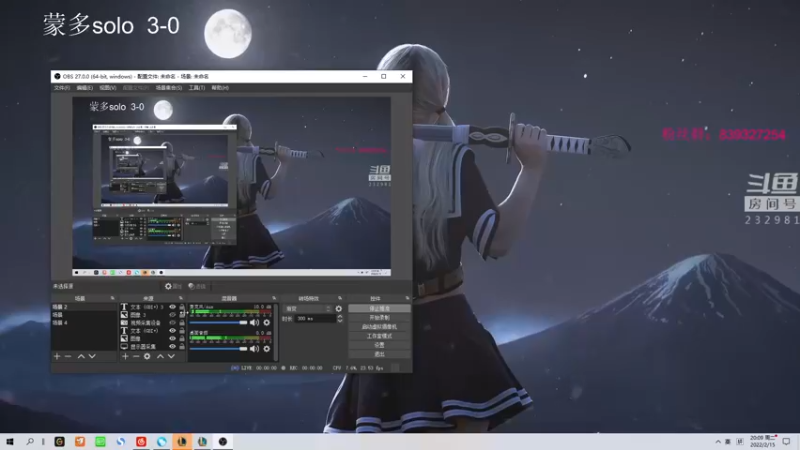Start the virtual camera button
This screenshot has width=800, height=450.
[x=379, y=327]
